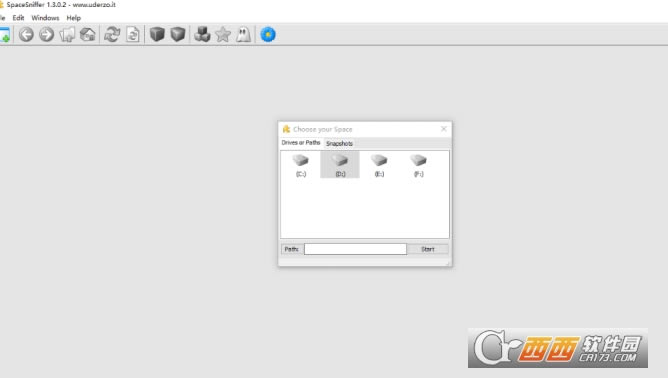Go back with the left arrow icon
Image resolution: width=668 pixels, height=378 pixels.
tap(26, 35)
